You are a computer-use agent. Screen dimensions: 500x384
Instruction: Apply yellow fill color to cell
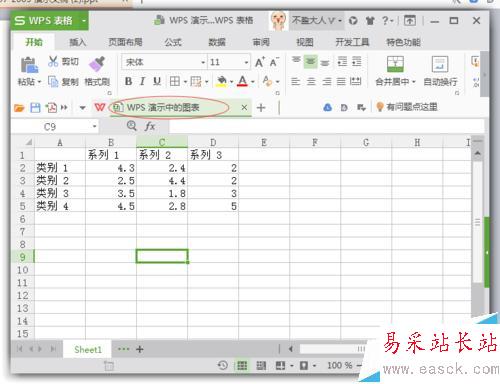[x=221, y=81]
